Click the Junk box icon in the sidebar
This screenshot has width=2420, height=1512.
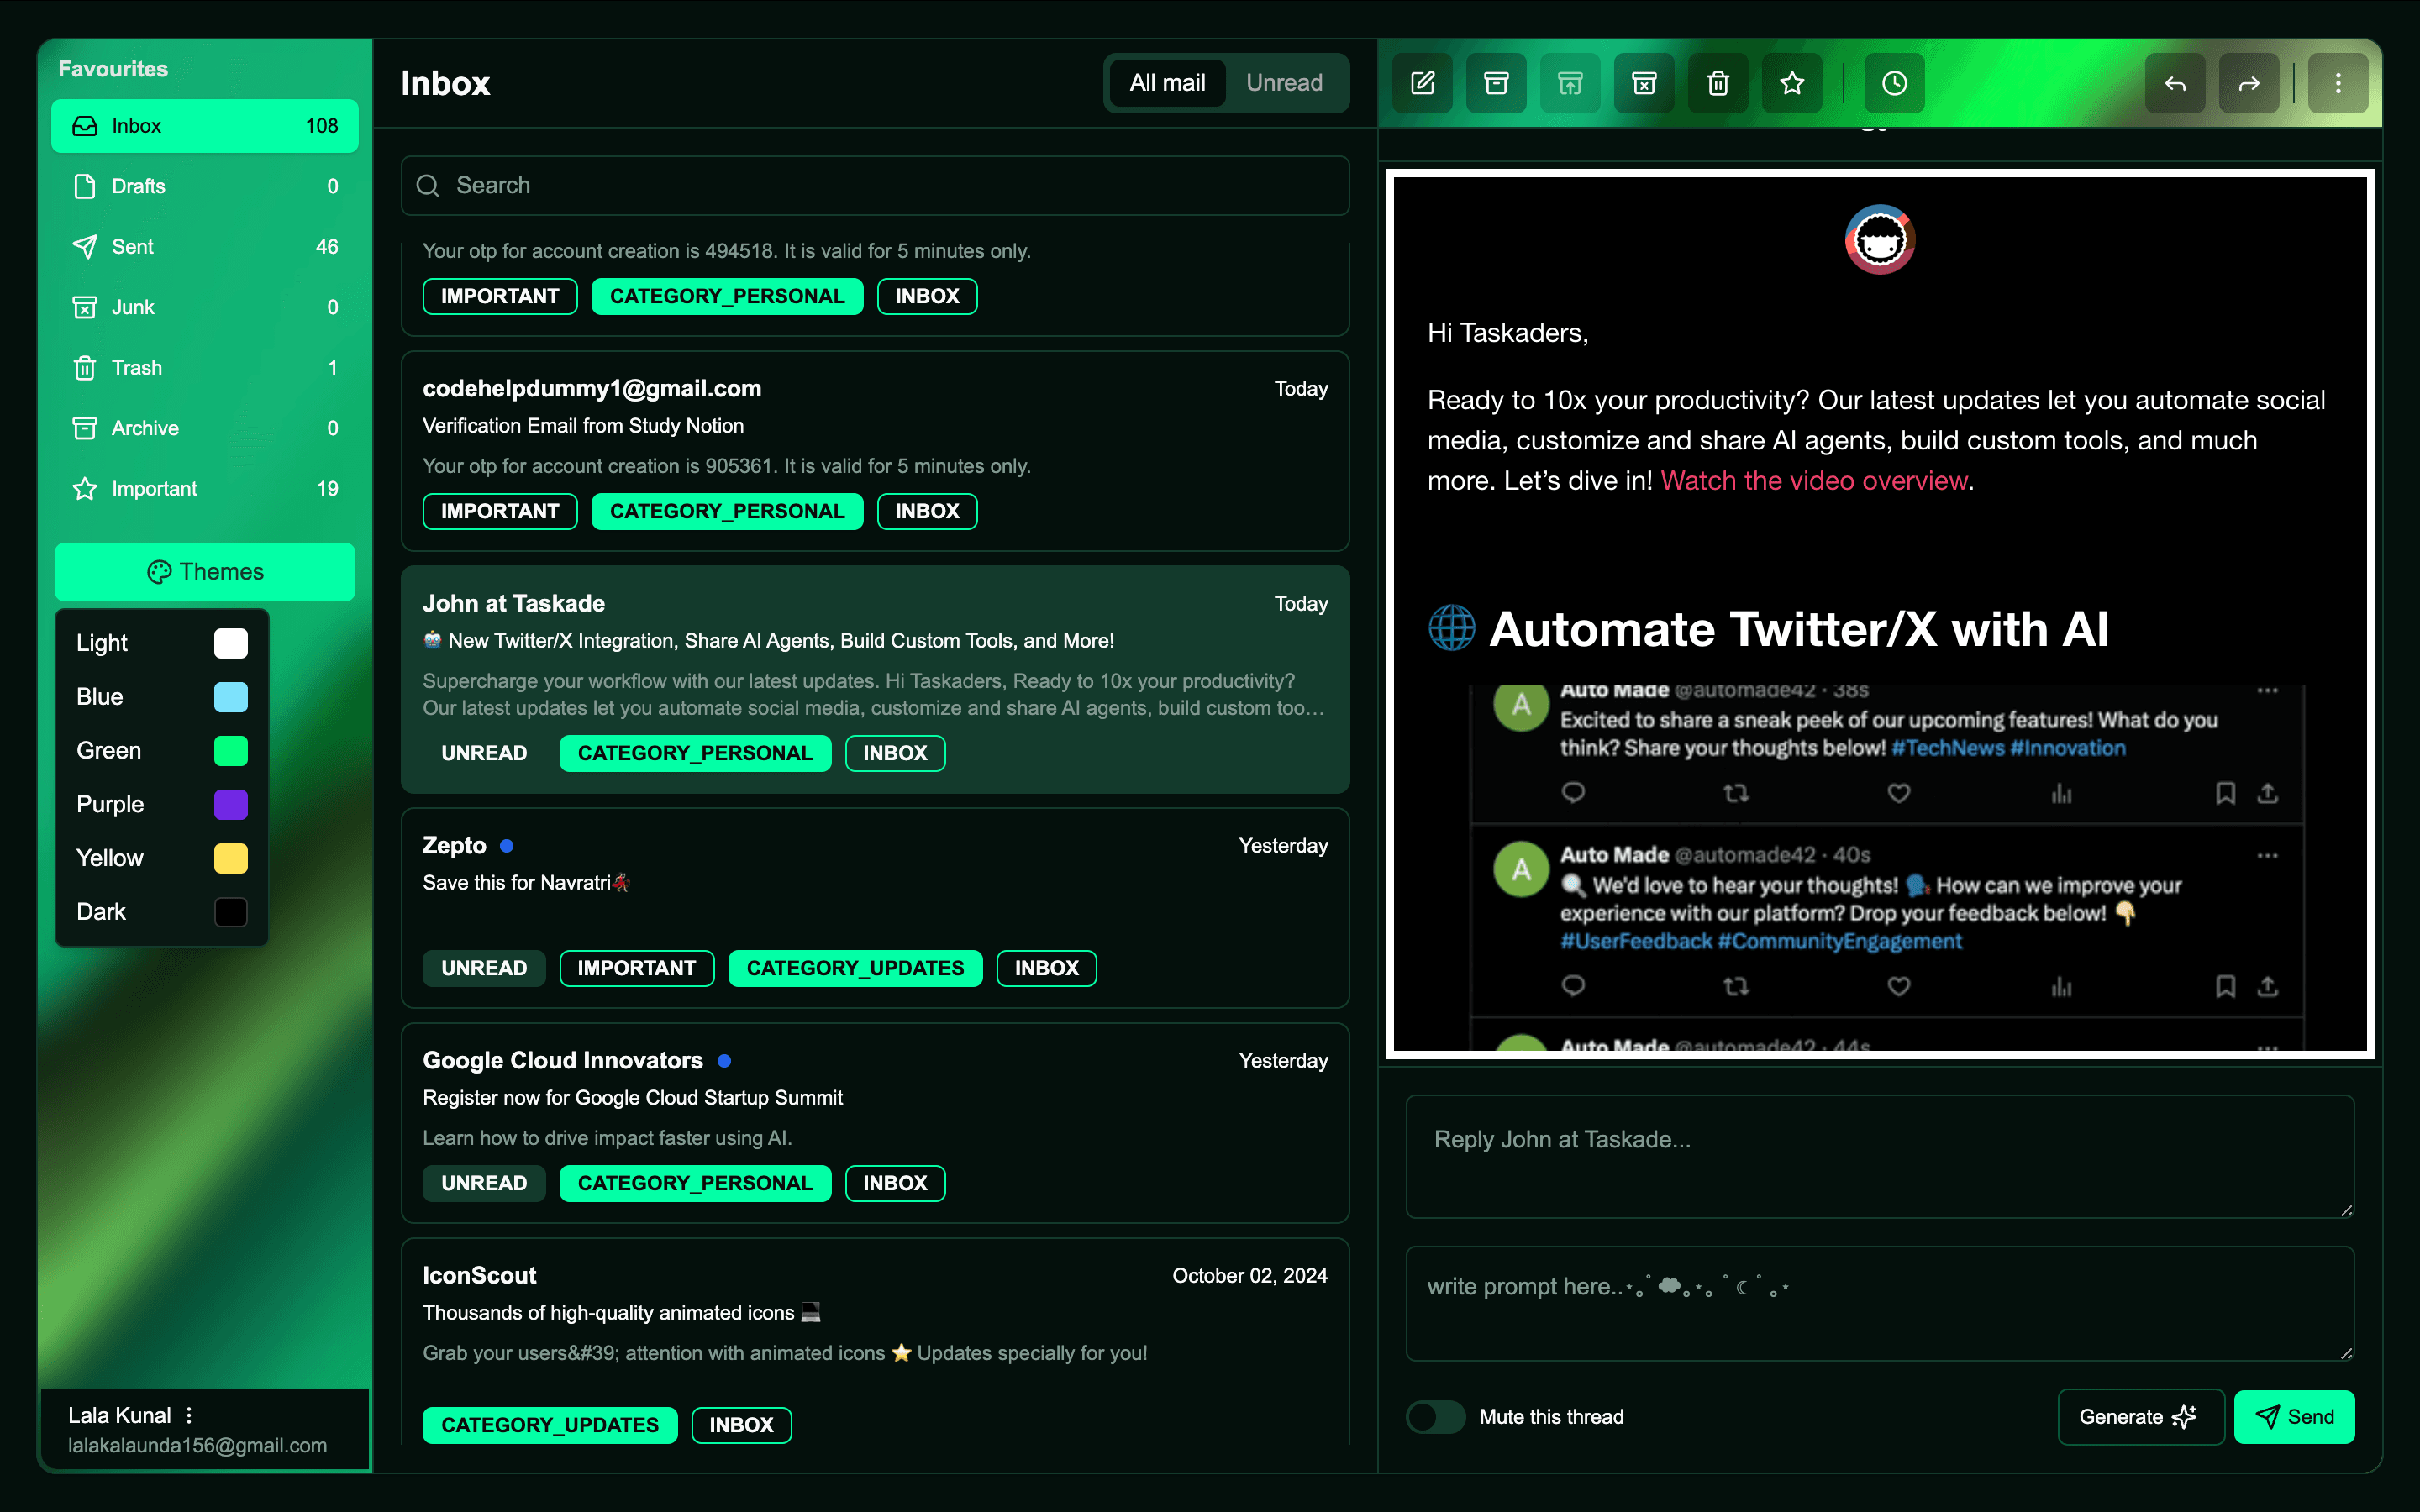click(x=85, y=307)
